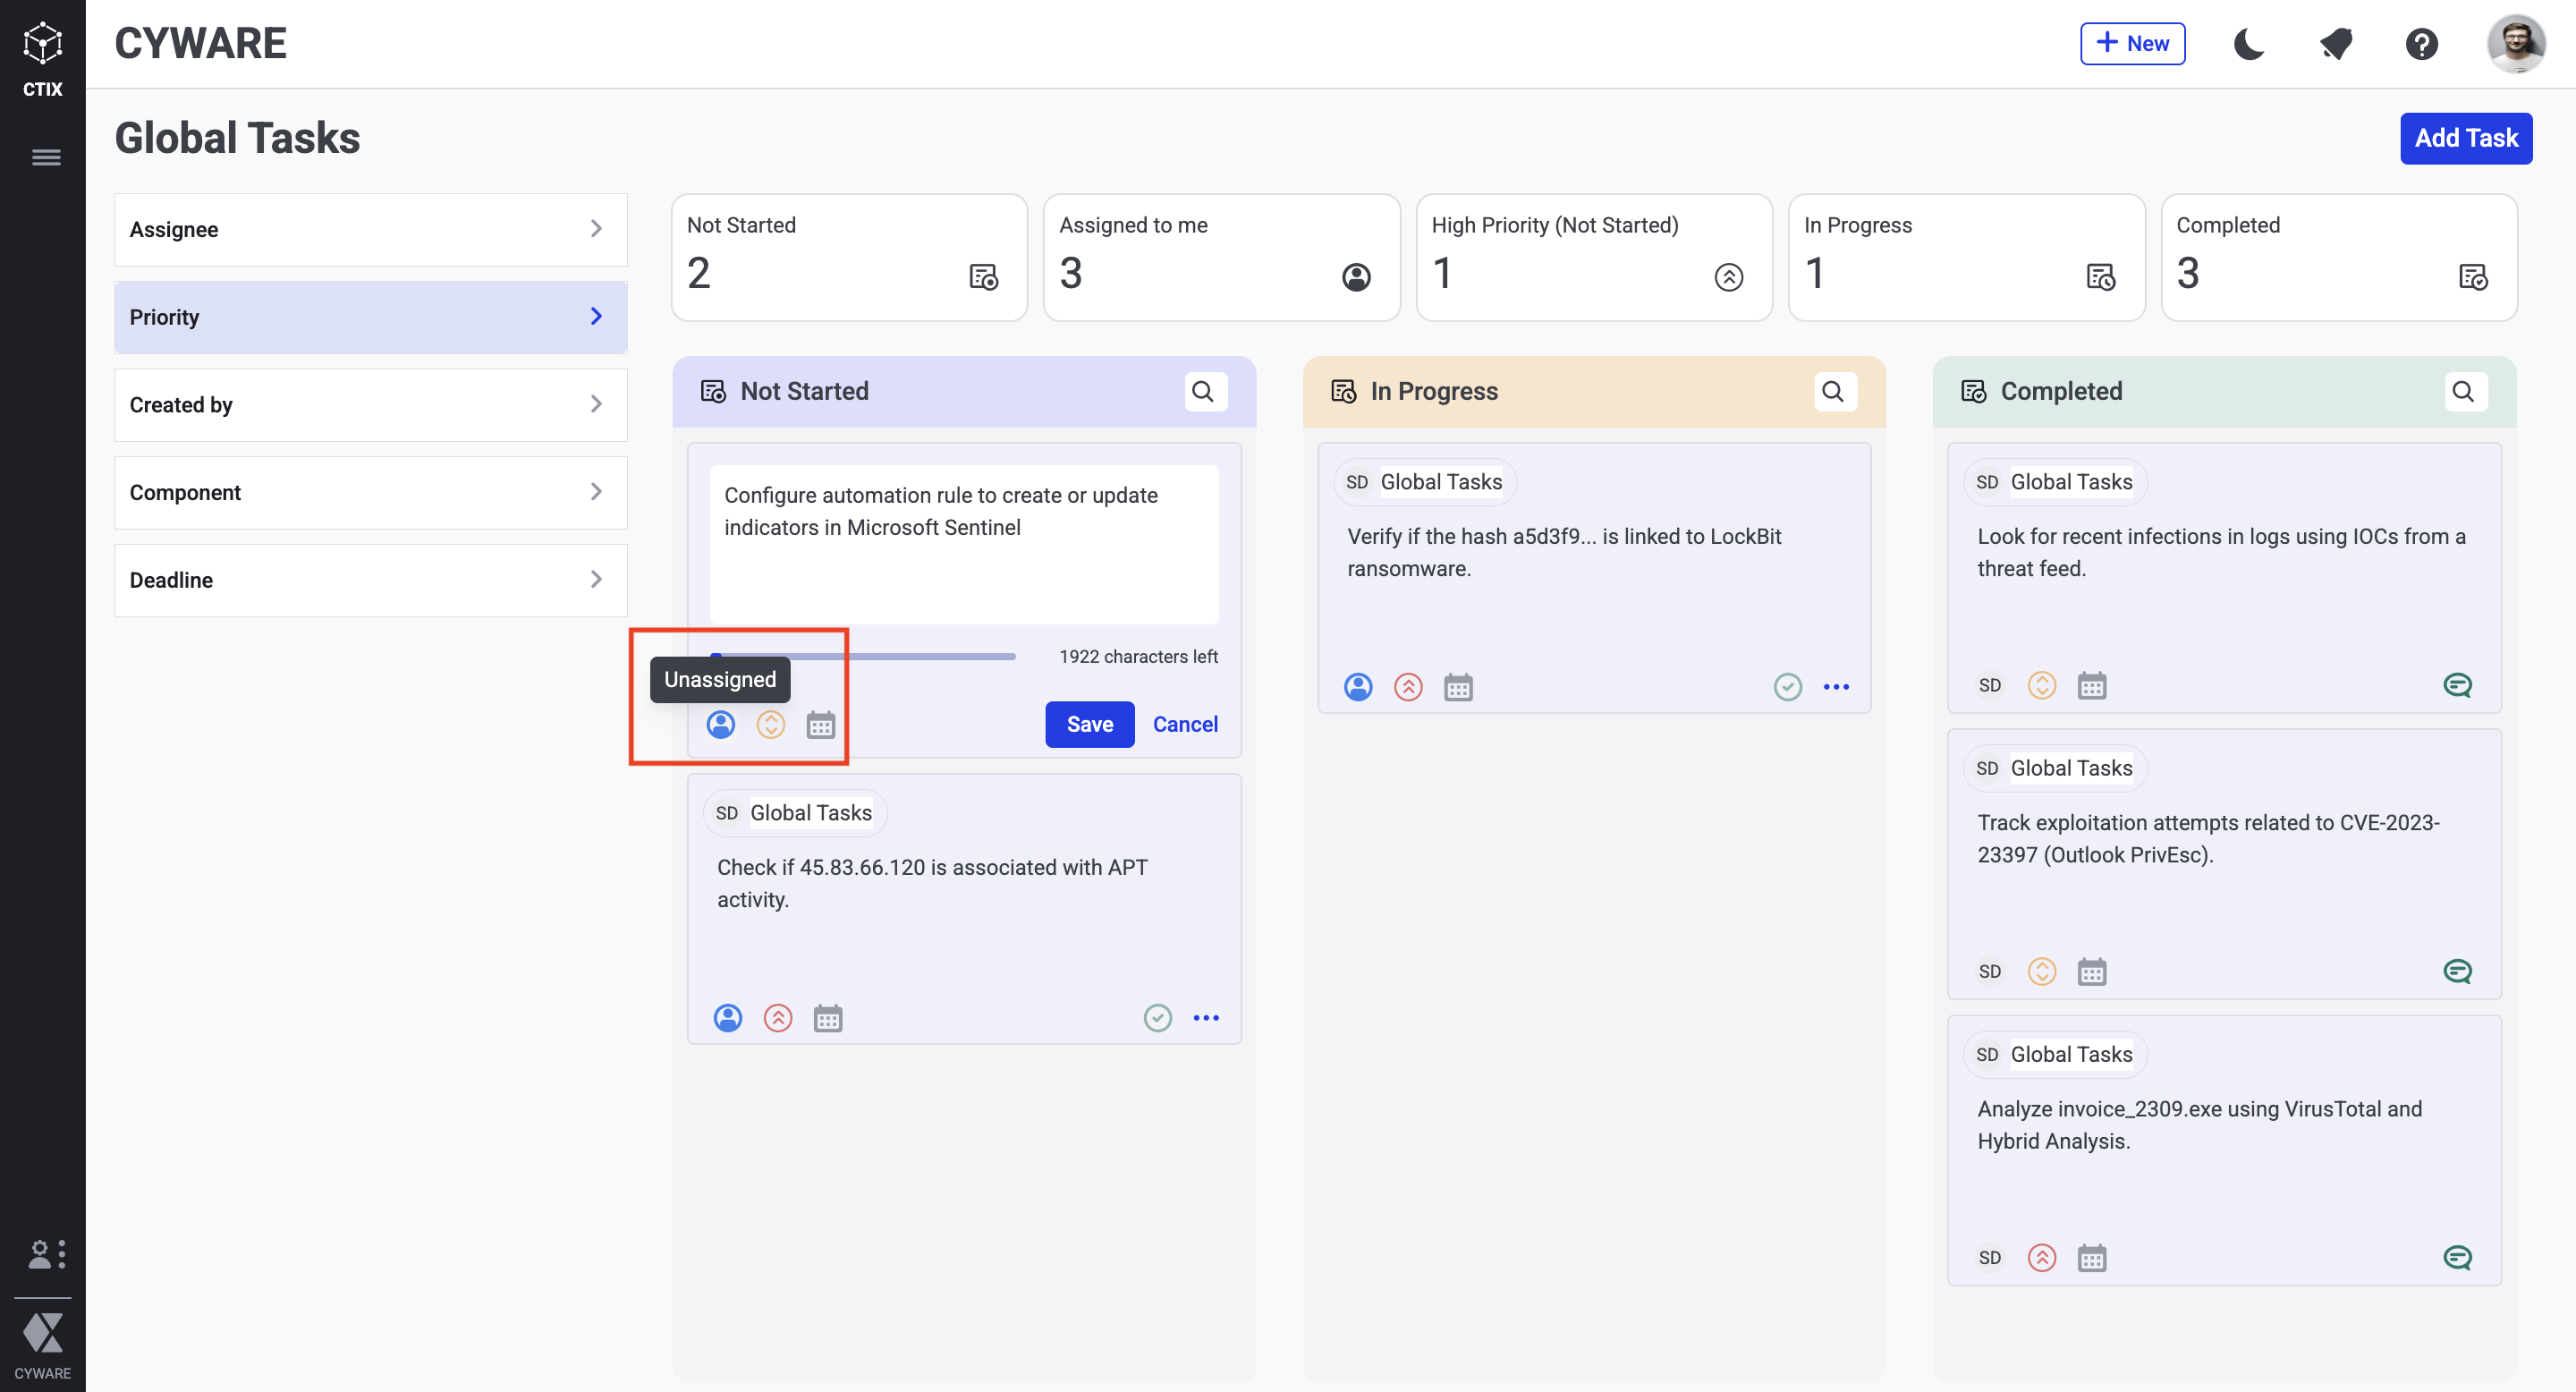Click the High Priority Not Started tab
Viewport: 2576px width, 1392px height.
1594,256
